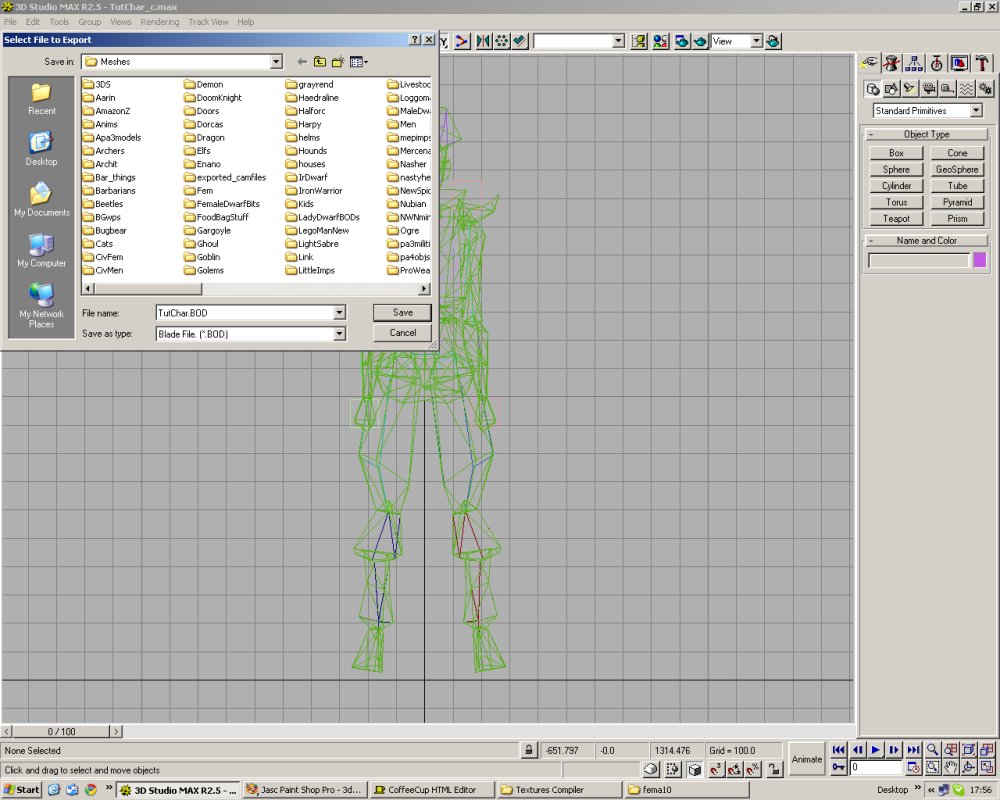Toggle Key Mode key icon
The height and width of the screenshot is (800, 1000).
click(x=838, y=767)
